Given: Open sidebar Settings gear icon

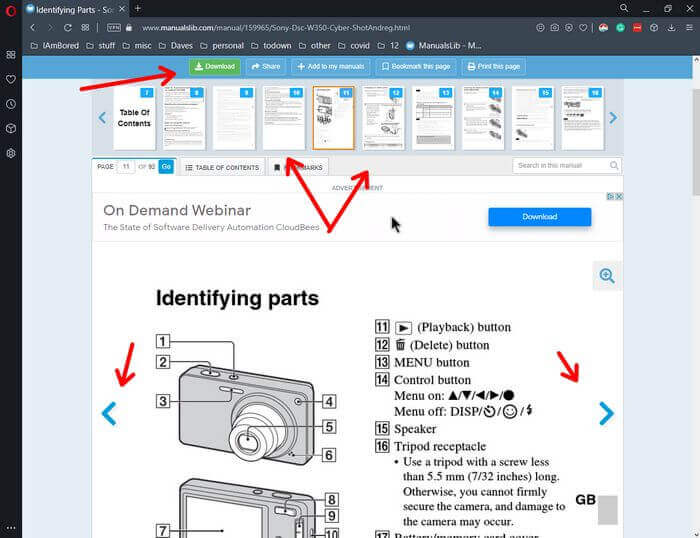Looking at the screenshot, I should (x=11, y=153).
